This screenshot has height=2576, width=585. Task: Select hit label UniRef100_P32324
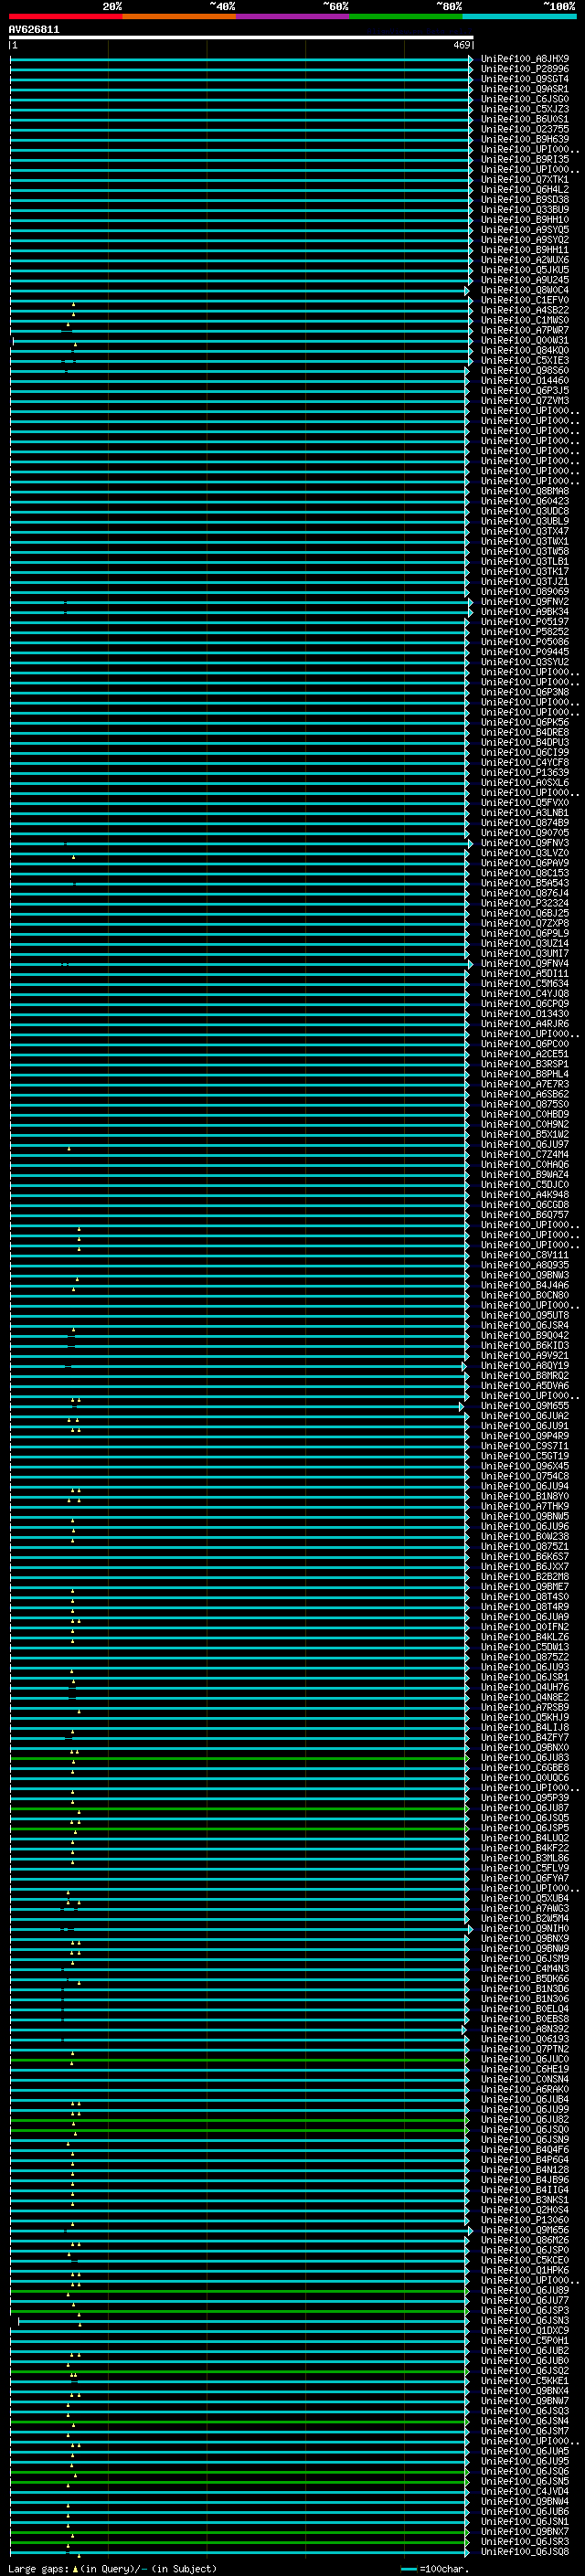[525, 903]
